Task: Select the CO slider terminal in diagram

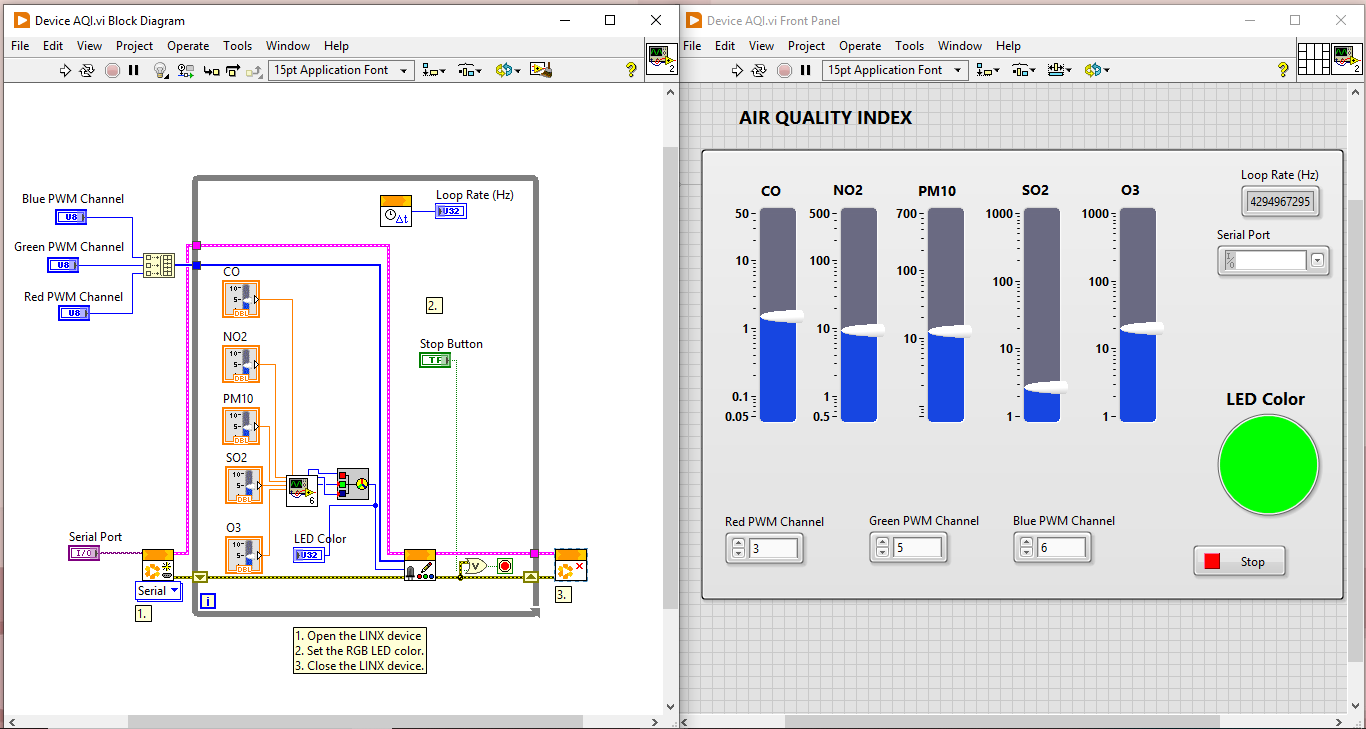Action: click(x=241, y=299)
